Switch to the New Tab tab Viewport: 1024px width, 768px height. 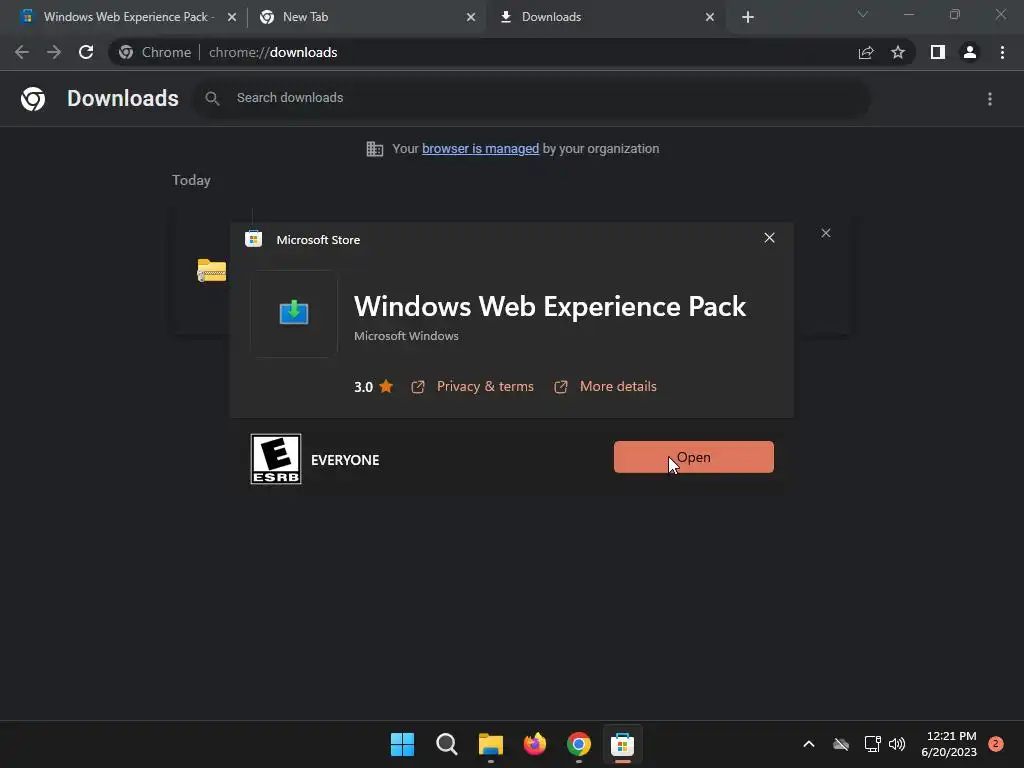pyautogui.click(x=366, y=17)
